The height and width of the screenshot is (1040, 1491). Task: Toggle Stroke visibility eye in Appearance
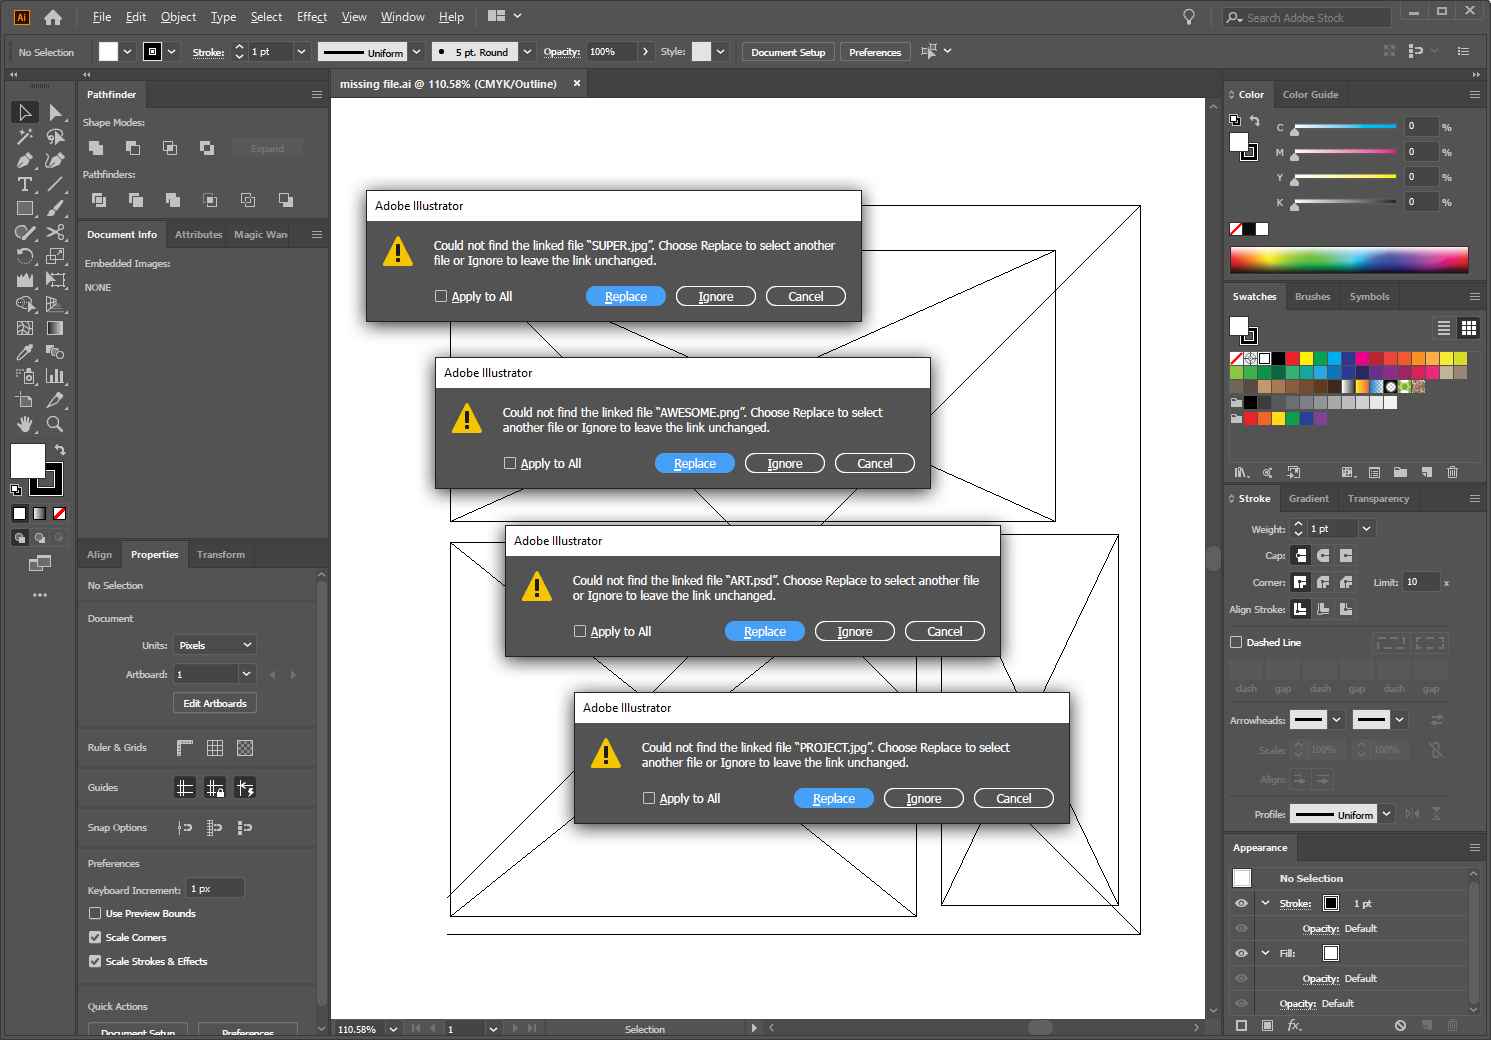[1241, 903]
